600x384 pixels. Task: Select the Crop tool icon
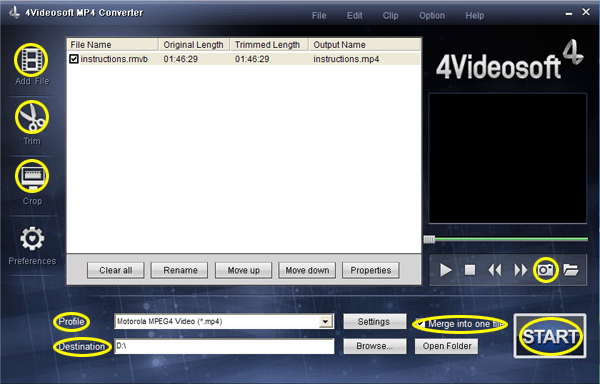pyautogui.click(x=32, y=176)
